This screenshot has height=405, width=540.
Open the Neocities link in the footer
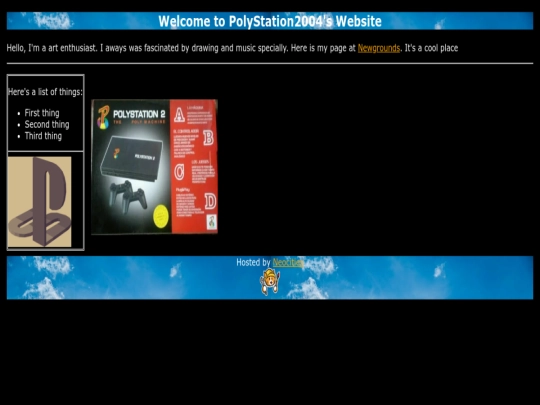pos(288,263)
